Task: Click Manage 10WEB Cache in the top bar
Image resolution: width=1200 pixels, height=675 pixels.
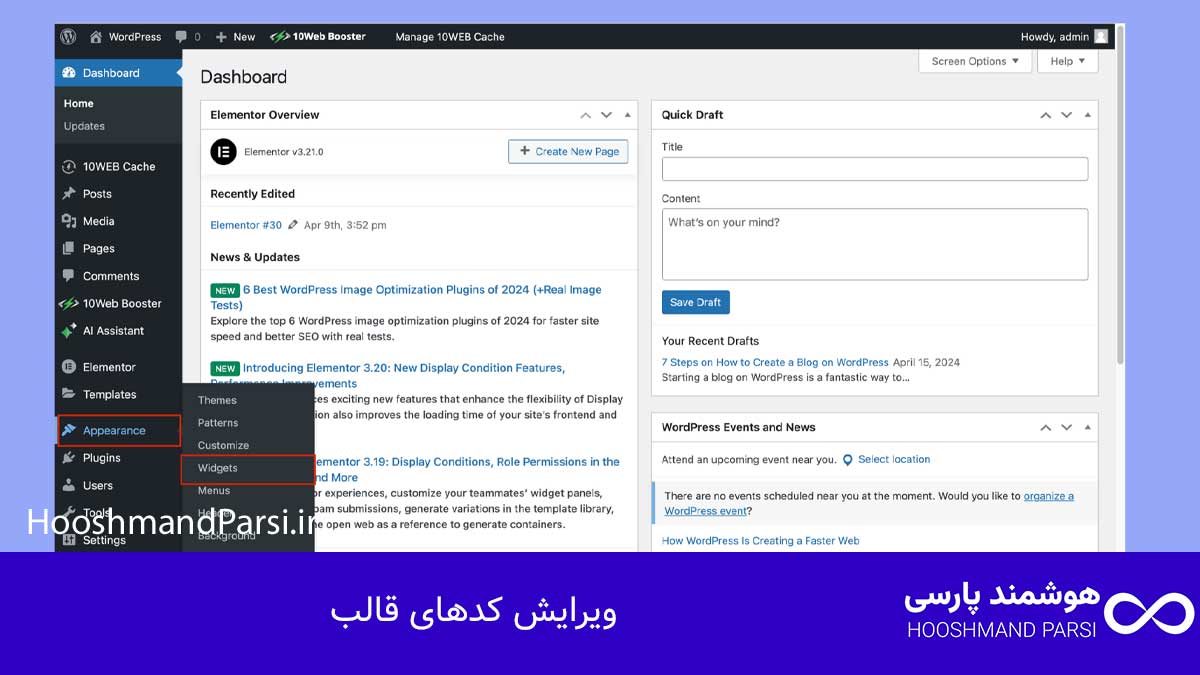Action: pos(450,37)
